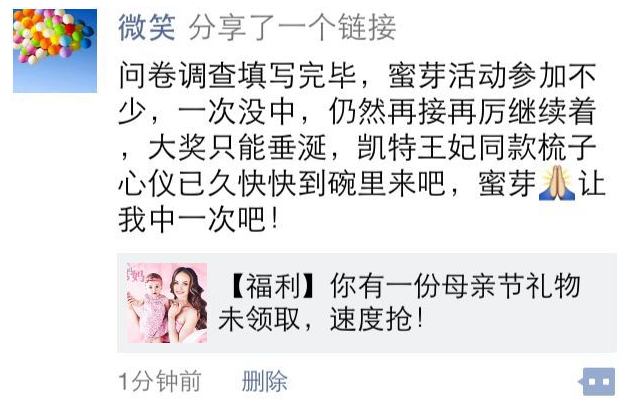Tap the mother and baby link thumbnail
The width and height of the screenshot is (627, 401).
(x=167, y=303)
